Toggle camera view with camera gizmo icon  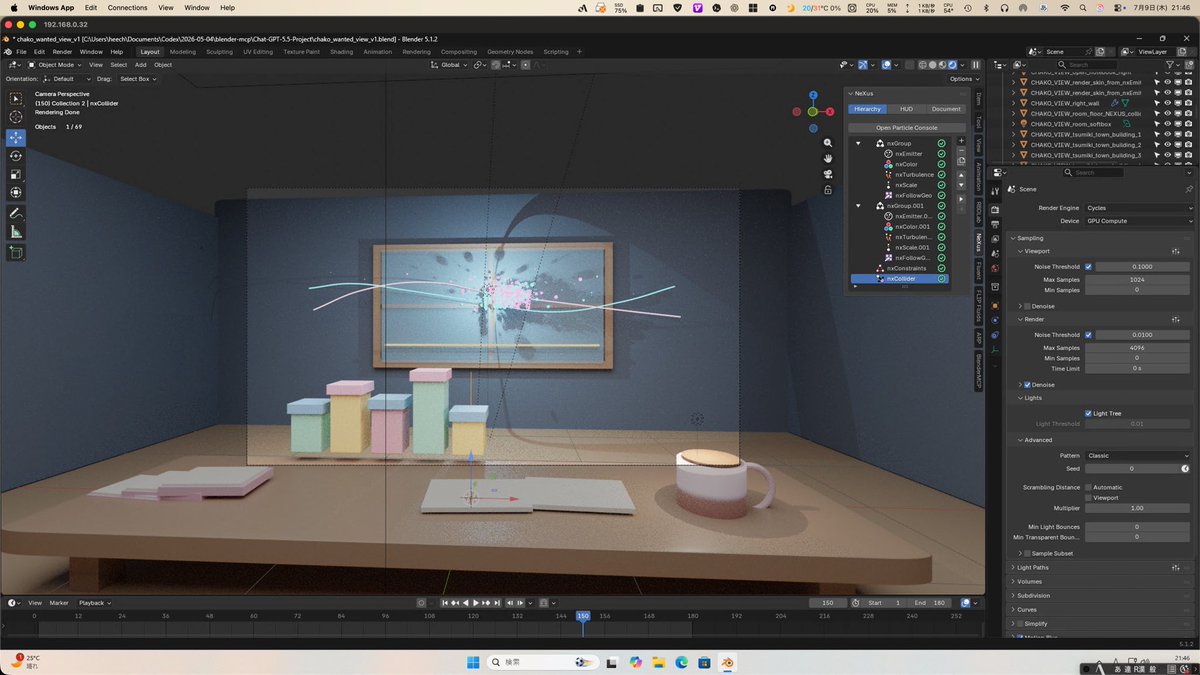[x=828, y=173]
